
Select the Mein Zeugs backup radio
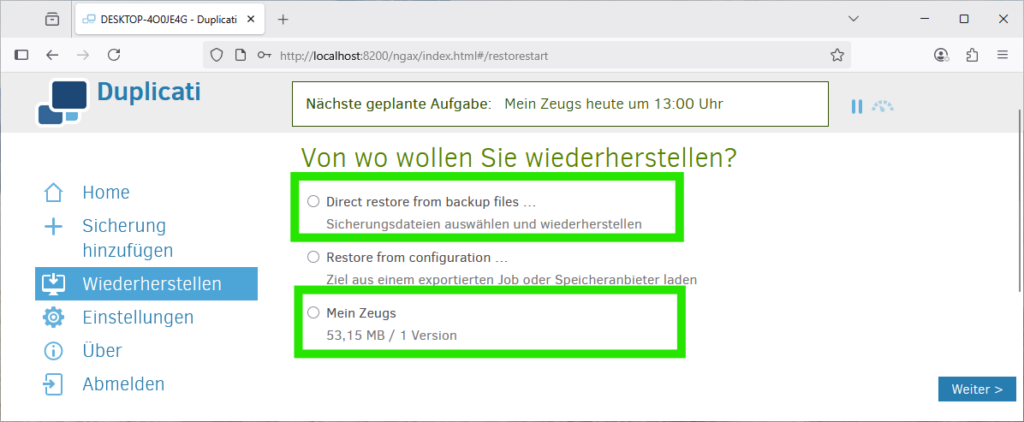click(x=313, y=313)
